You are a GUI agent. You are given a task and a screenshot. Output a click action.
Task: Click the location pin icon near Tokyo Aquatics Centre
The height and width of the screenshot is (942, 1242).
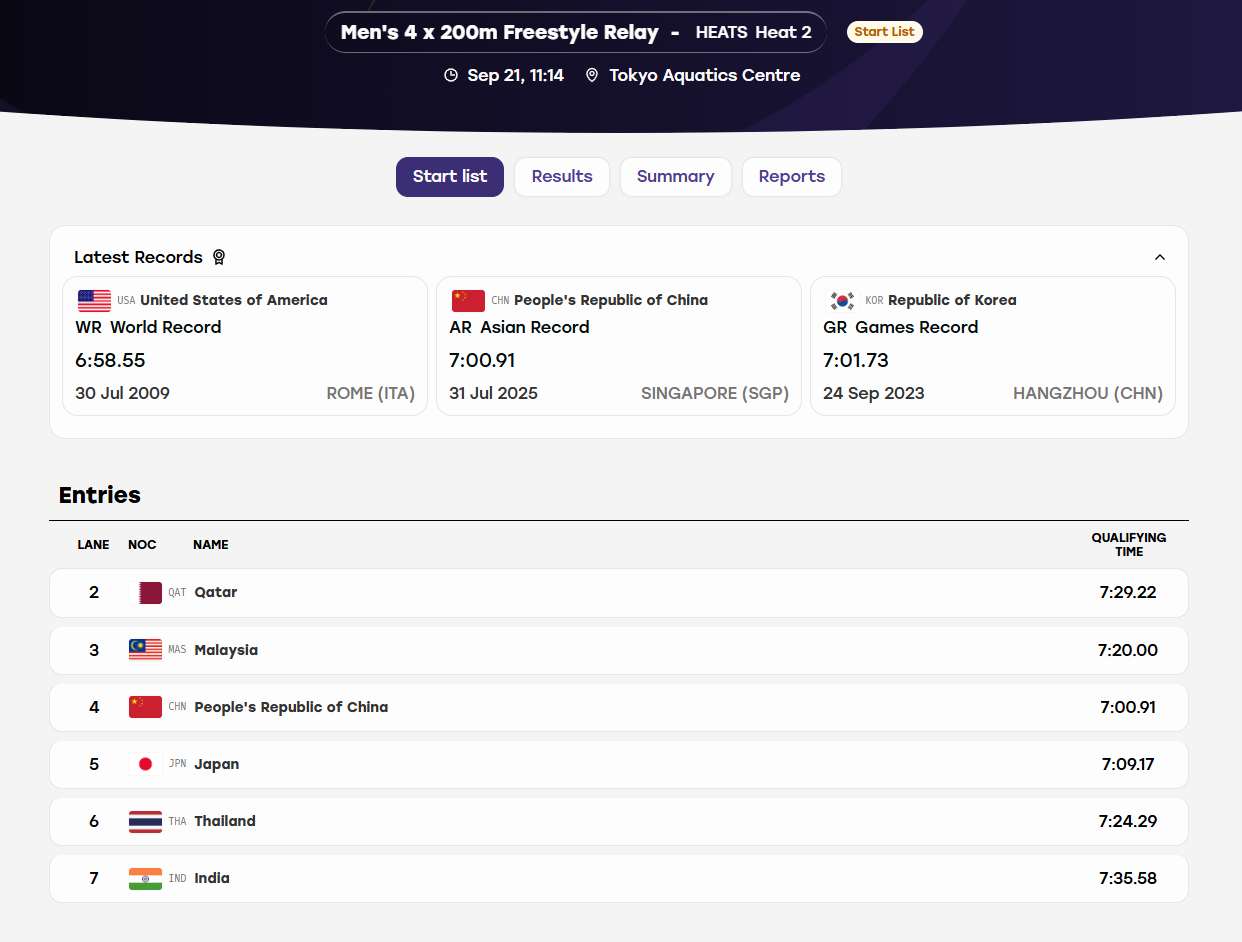point(592,76)
